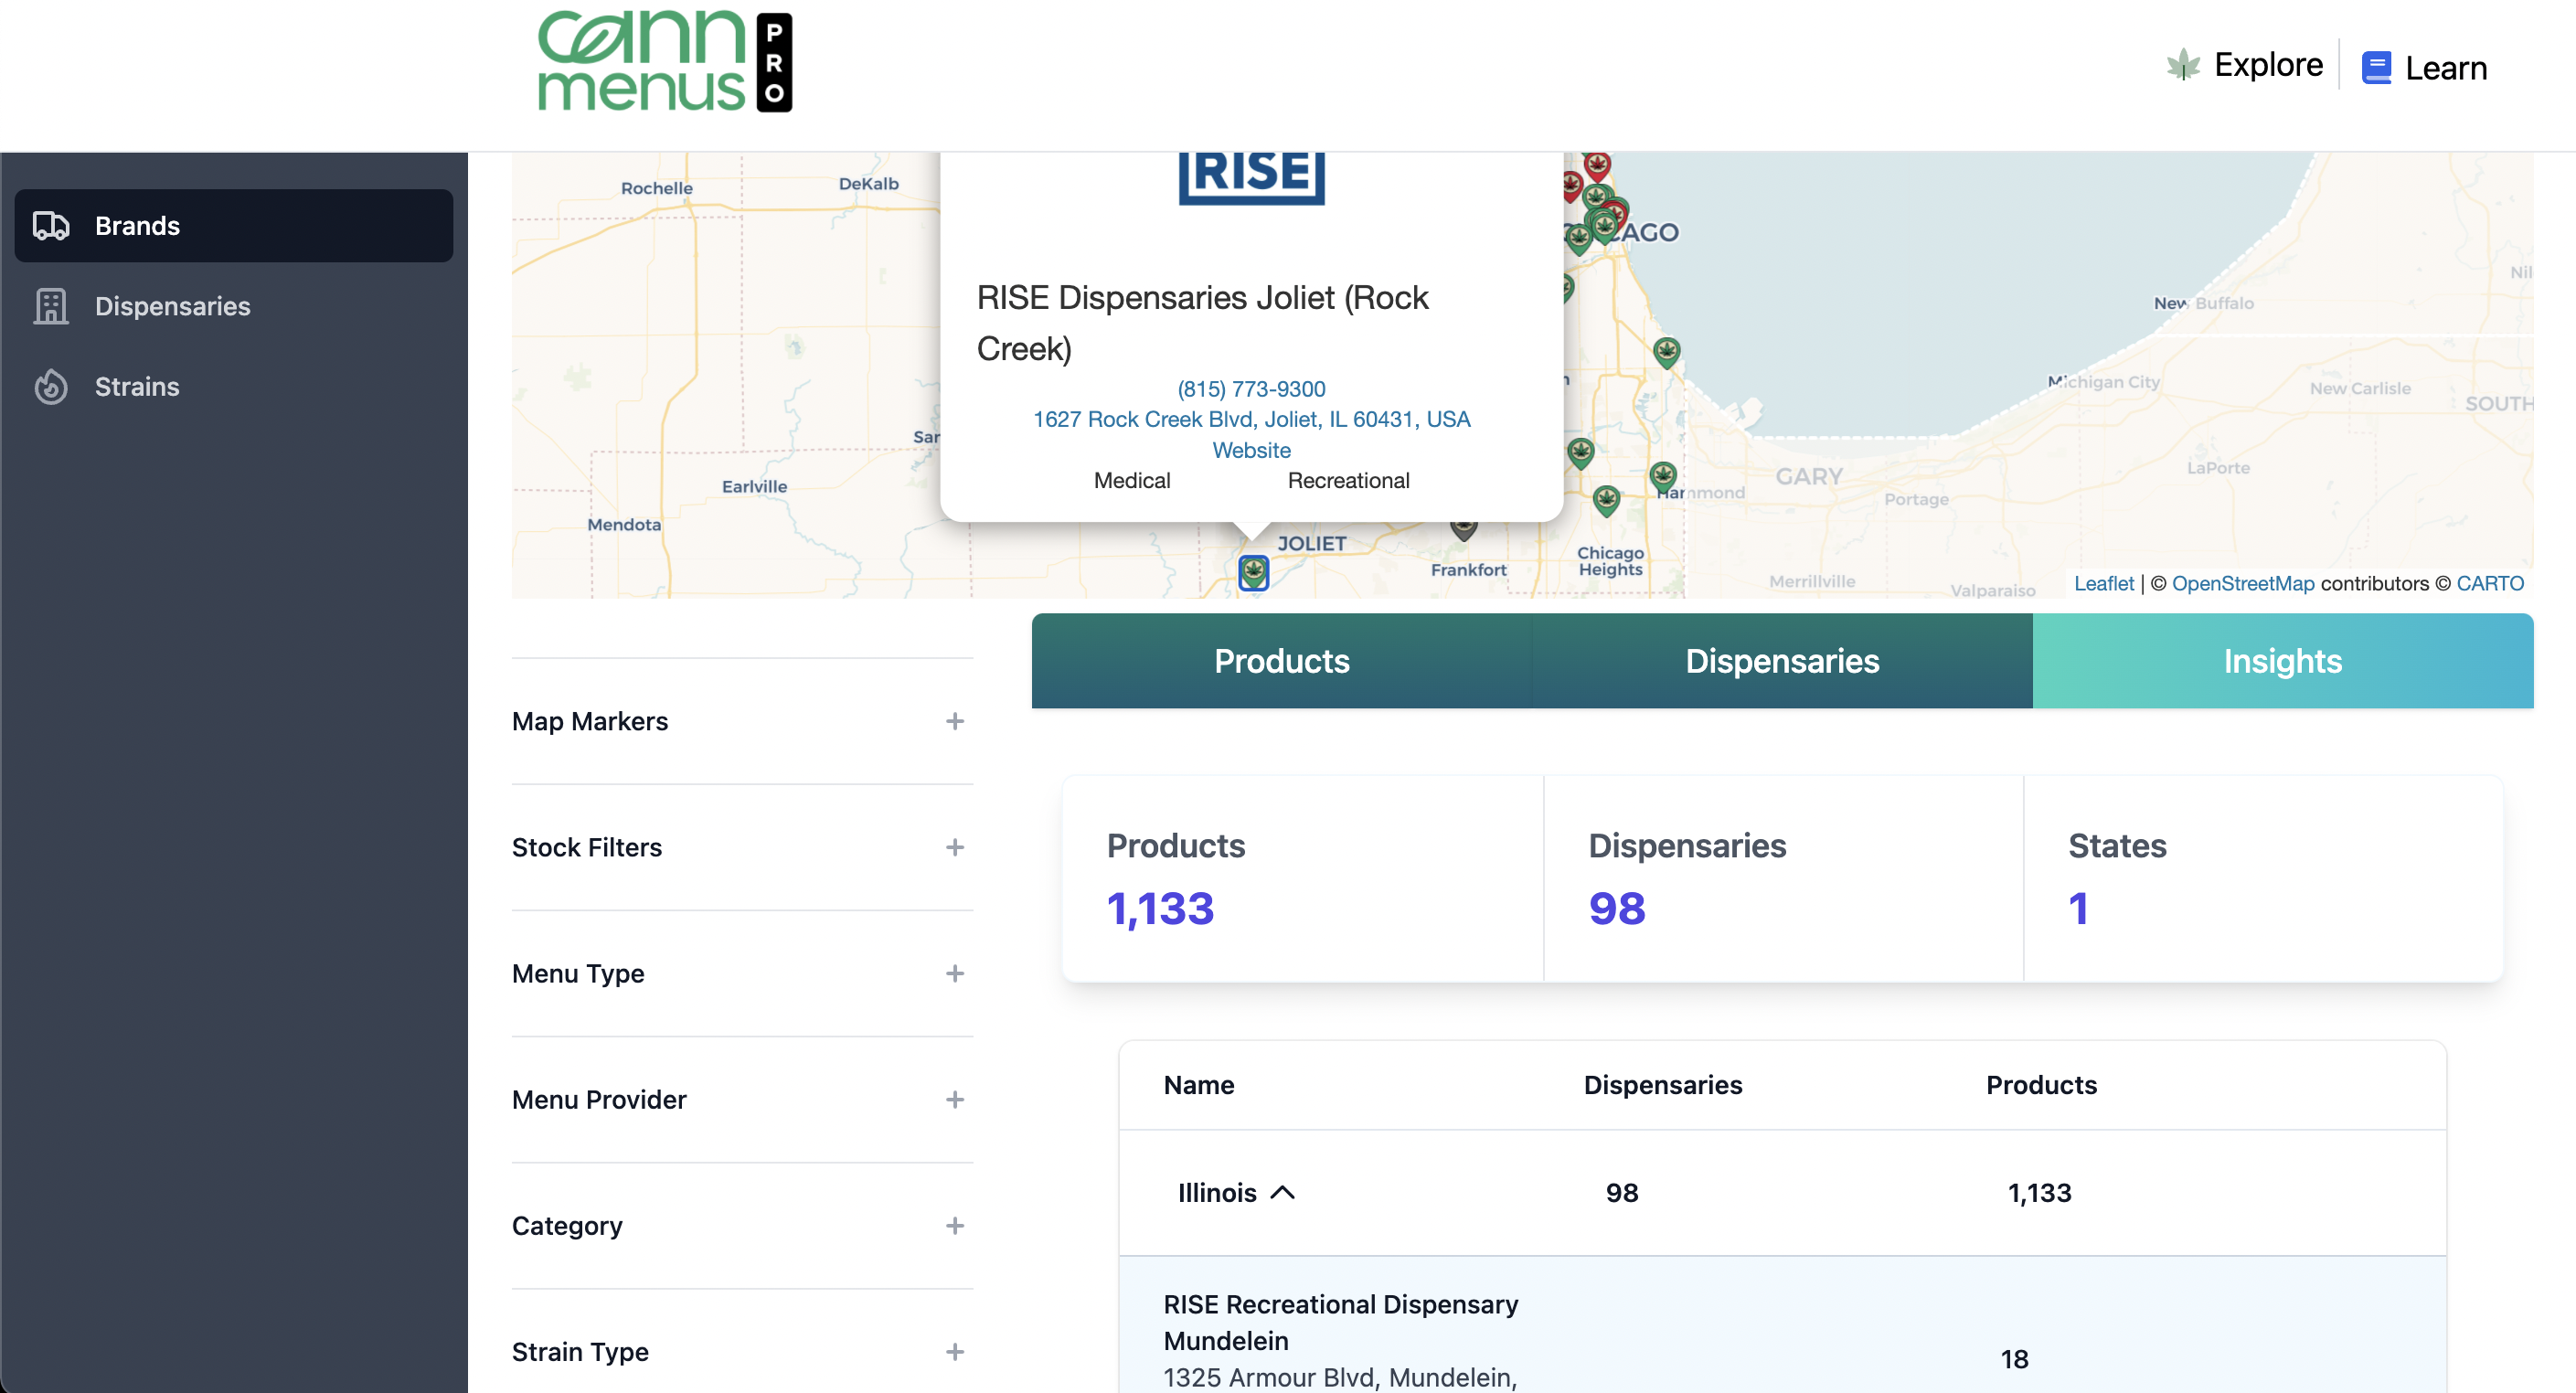Click the 1627 Rock Creek Blvd address link
This screenshot has height=1393, width=2576.
click(x=1251, y=419)
